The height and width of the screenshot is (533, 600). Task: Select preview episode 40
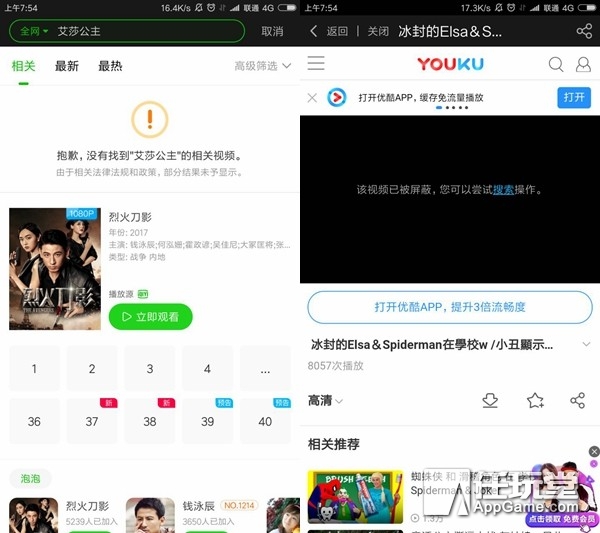(x=265, y=421)
